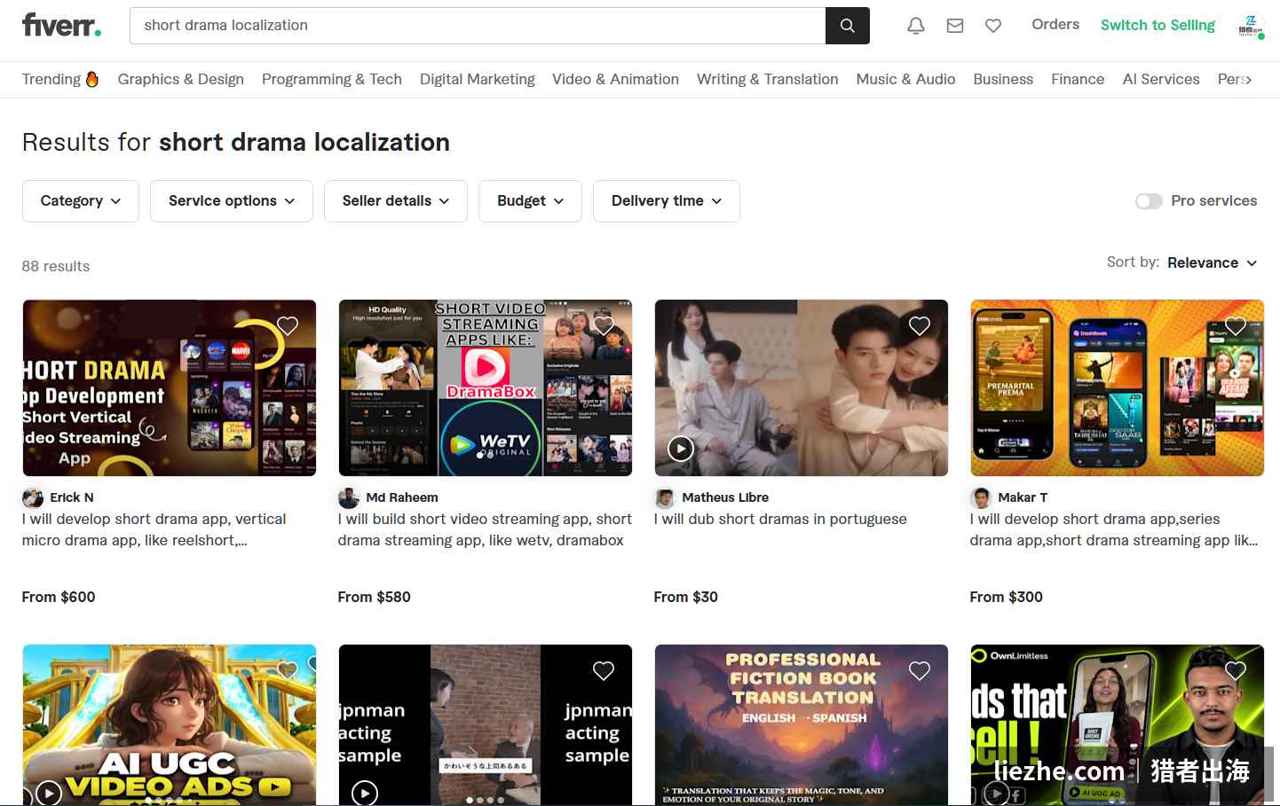
Task: Open Makar T seller name link
Action: [x=1022, y=497]
